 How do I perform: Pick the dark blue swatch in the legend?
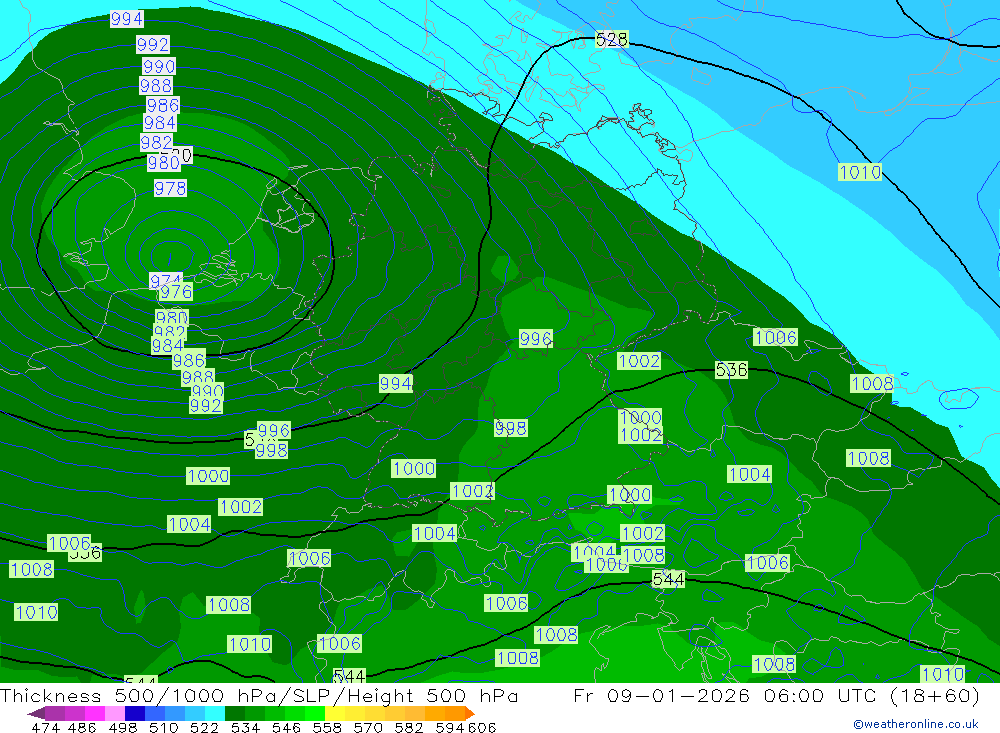point(135,713)
